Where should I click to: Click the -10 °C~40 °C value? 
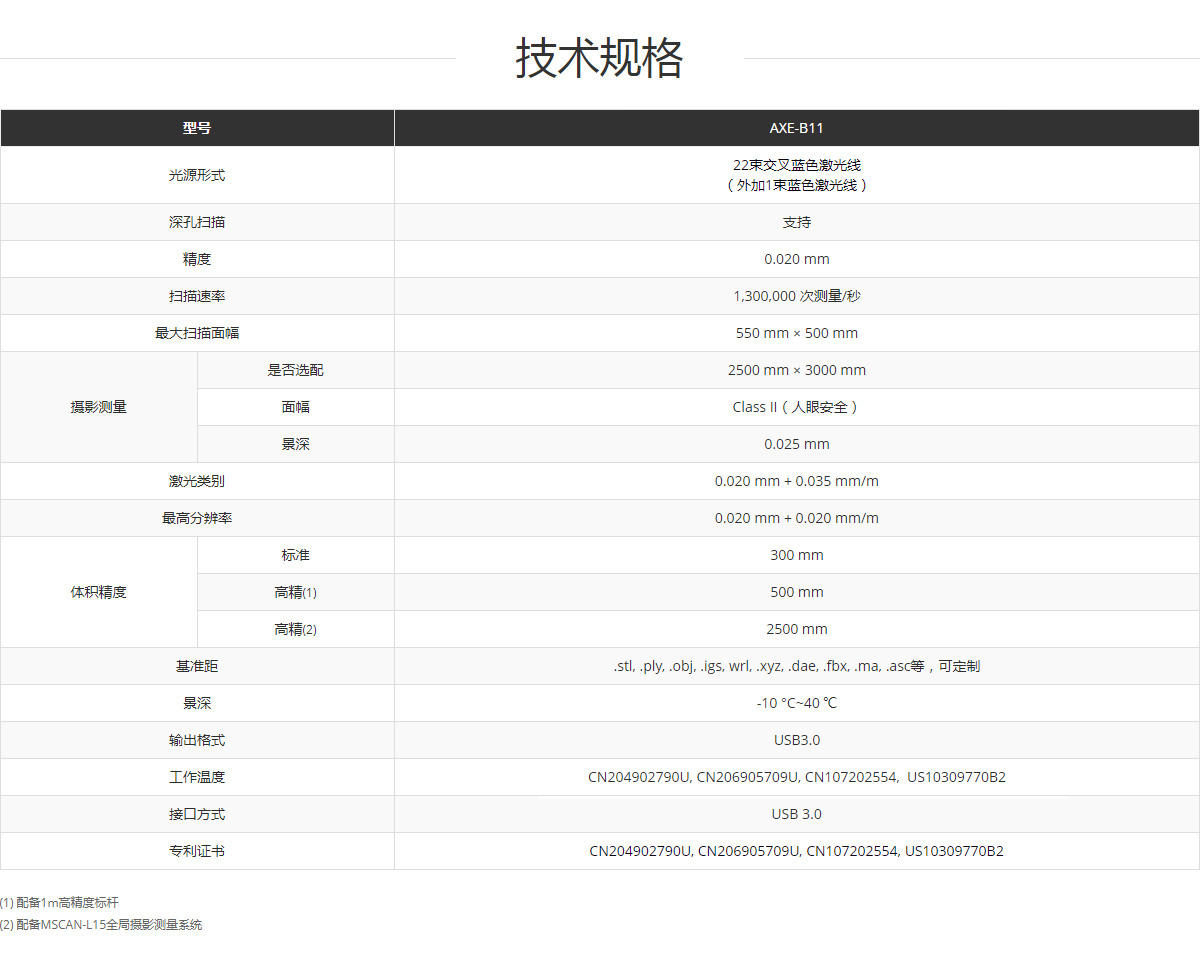click(796, 703)
